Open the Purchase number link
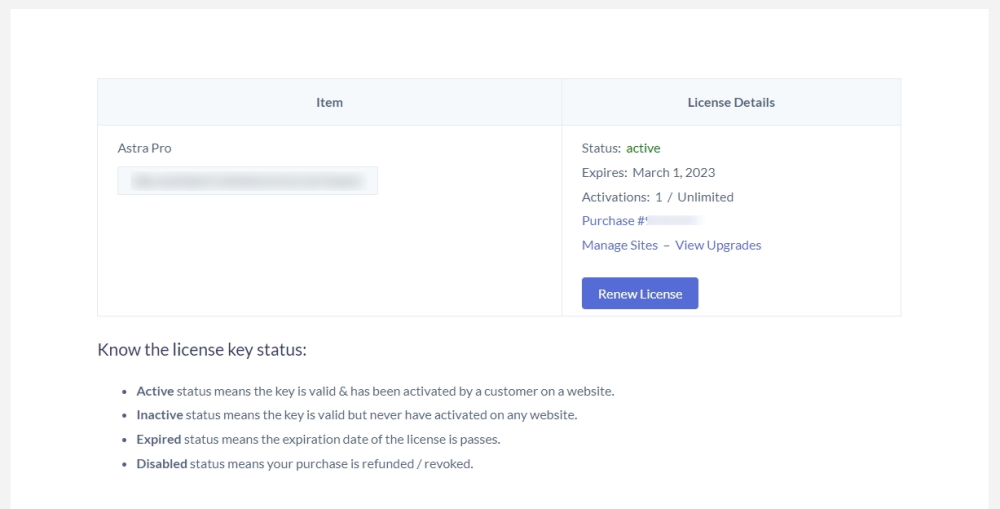1000x509 pixels. pos(642,221)
